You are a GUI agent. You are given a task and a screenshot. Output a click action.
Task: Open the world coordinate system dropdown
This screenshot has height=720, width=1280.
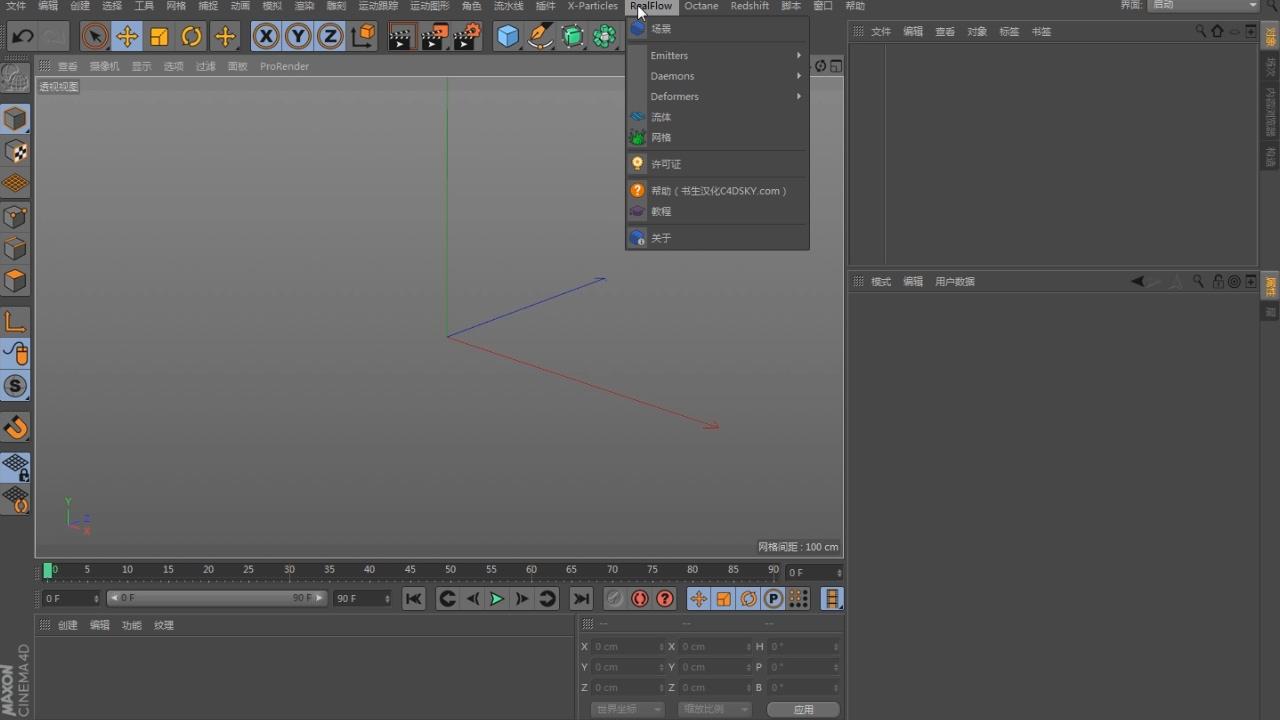[x=626, y=708]
